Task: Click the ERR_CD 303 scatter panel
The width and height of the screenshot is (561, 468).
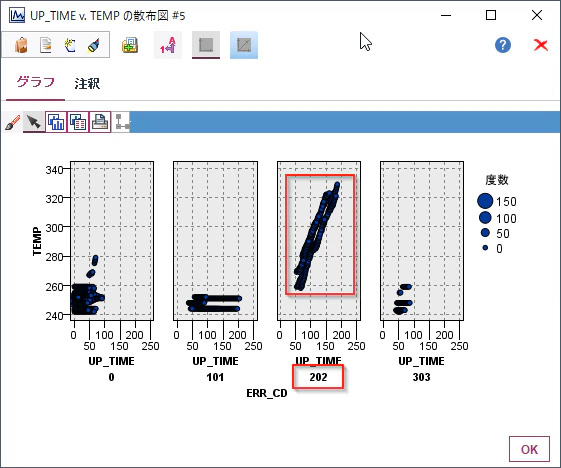Action: 422,241
